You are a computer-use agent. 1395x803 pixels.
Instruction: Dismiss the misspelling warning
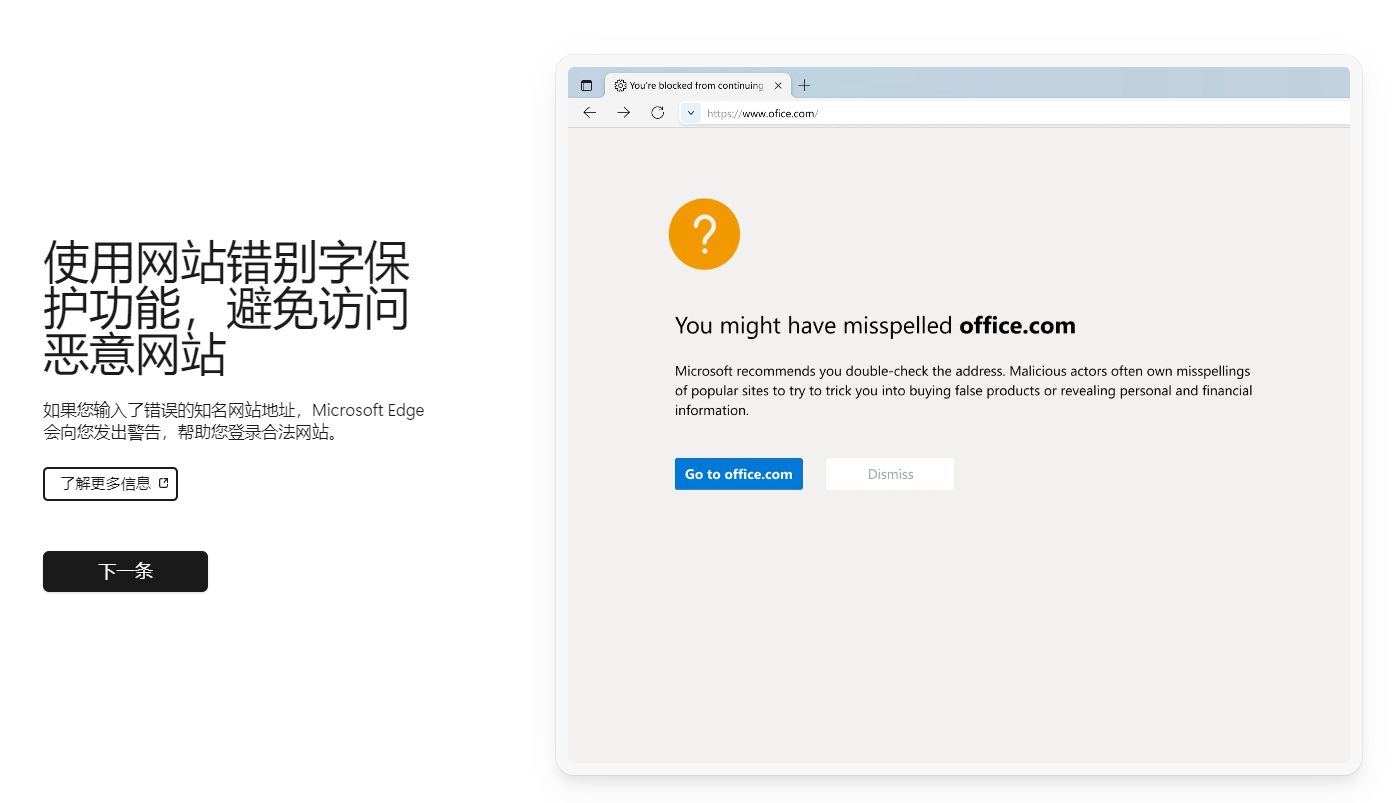pos(890,474)
